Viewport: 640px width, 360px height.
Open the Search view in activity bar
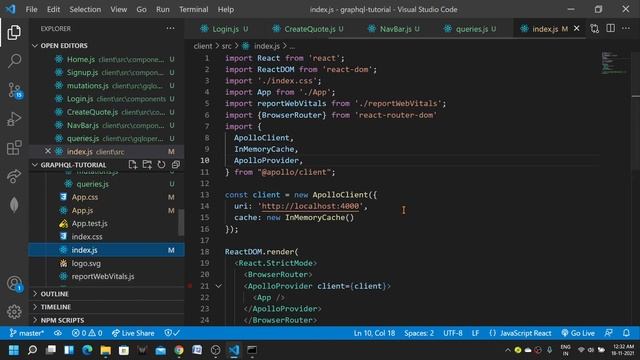tap(14, 61)
